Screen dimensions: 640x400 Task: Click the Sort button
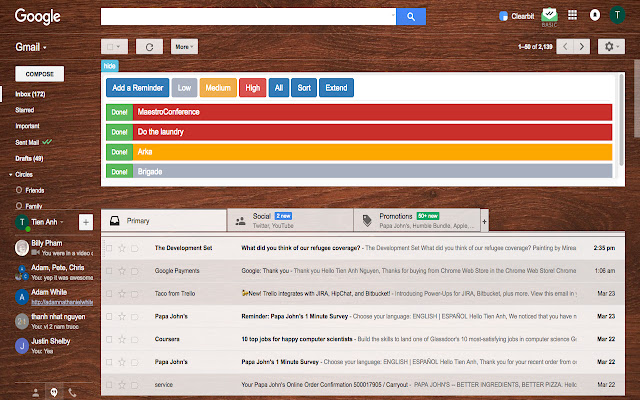(x=304, y=88)
